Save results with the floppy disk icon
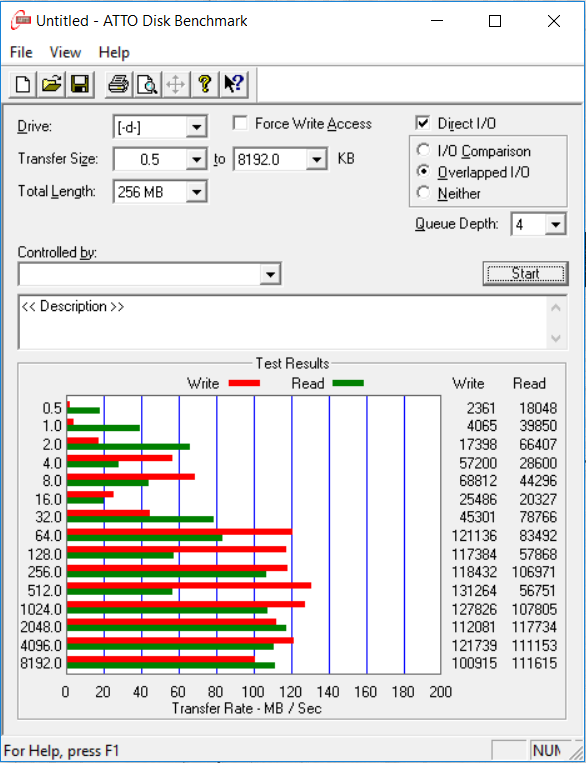Screen dimensions: 586x763 point(80,84)
